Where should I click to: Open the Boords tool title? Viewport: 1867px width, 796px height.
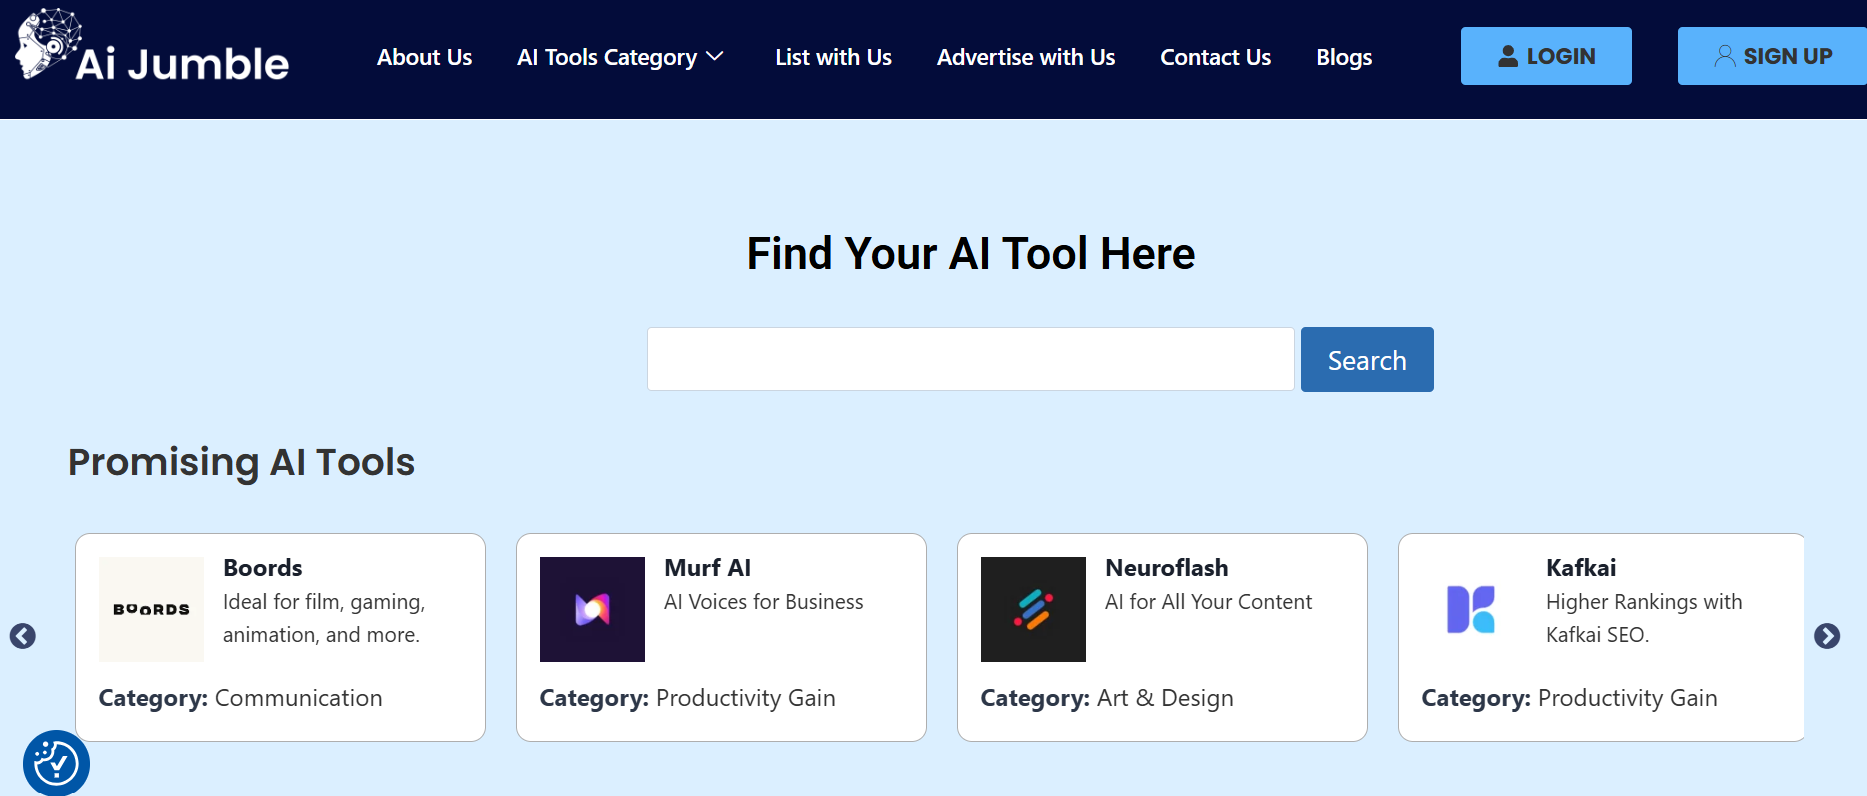tap(262, 568)
